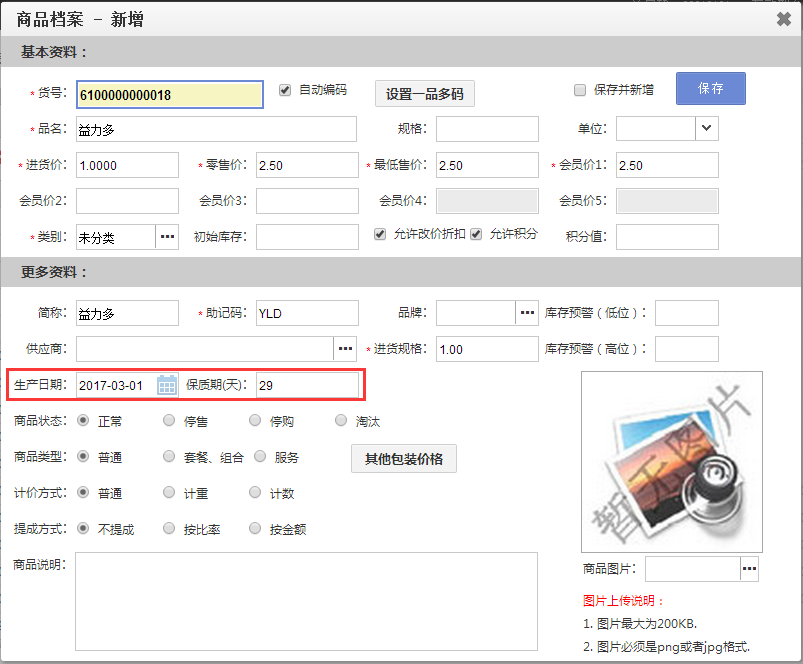
Task: Uncheck 允许改价折扣 checkbox
Action: click(380, 234)
